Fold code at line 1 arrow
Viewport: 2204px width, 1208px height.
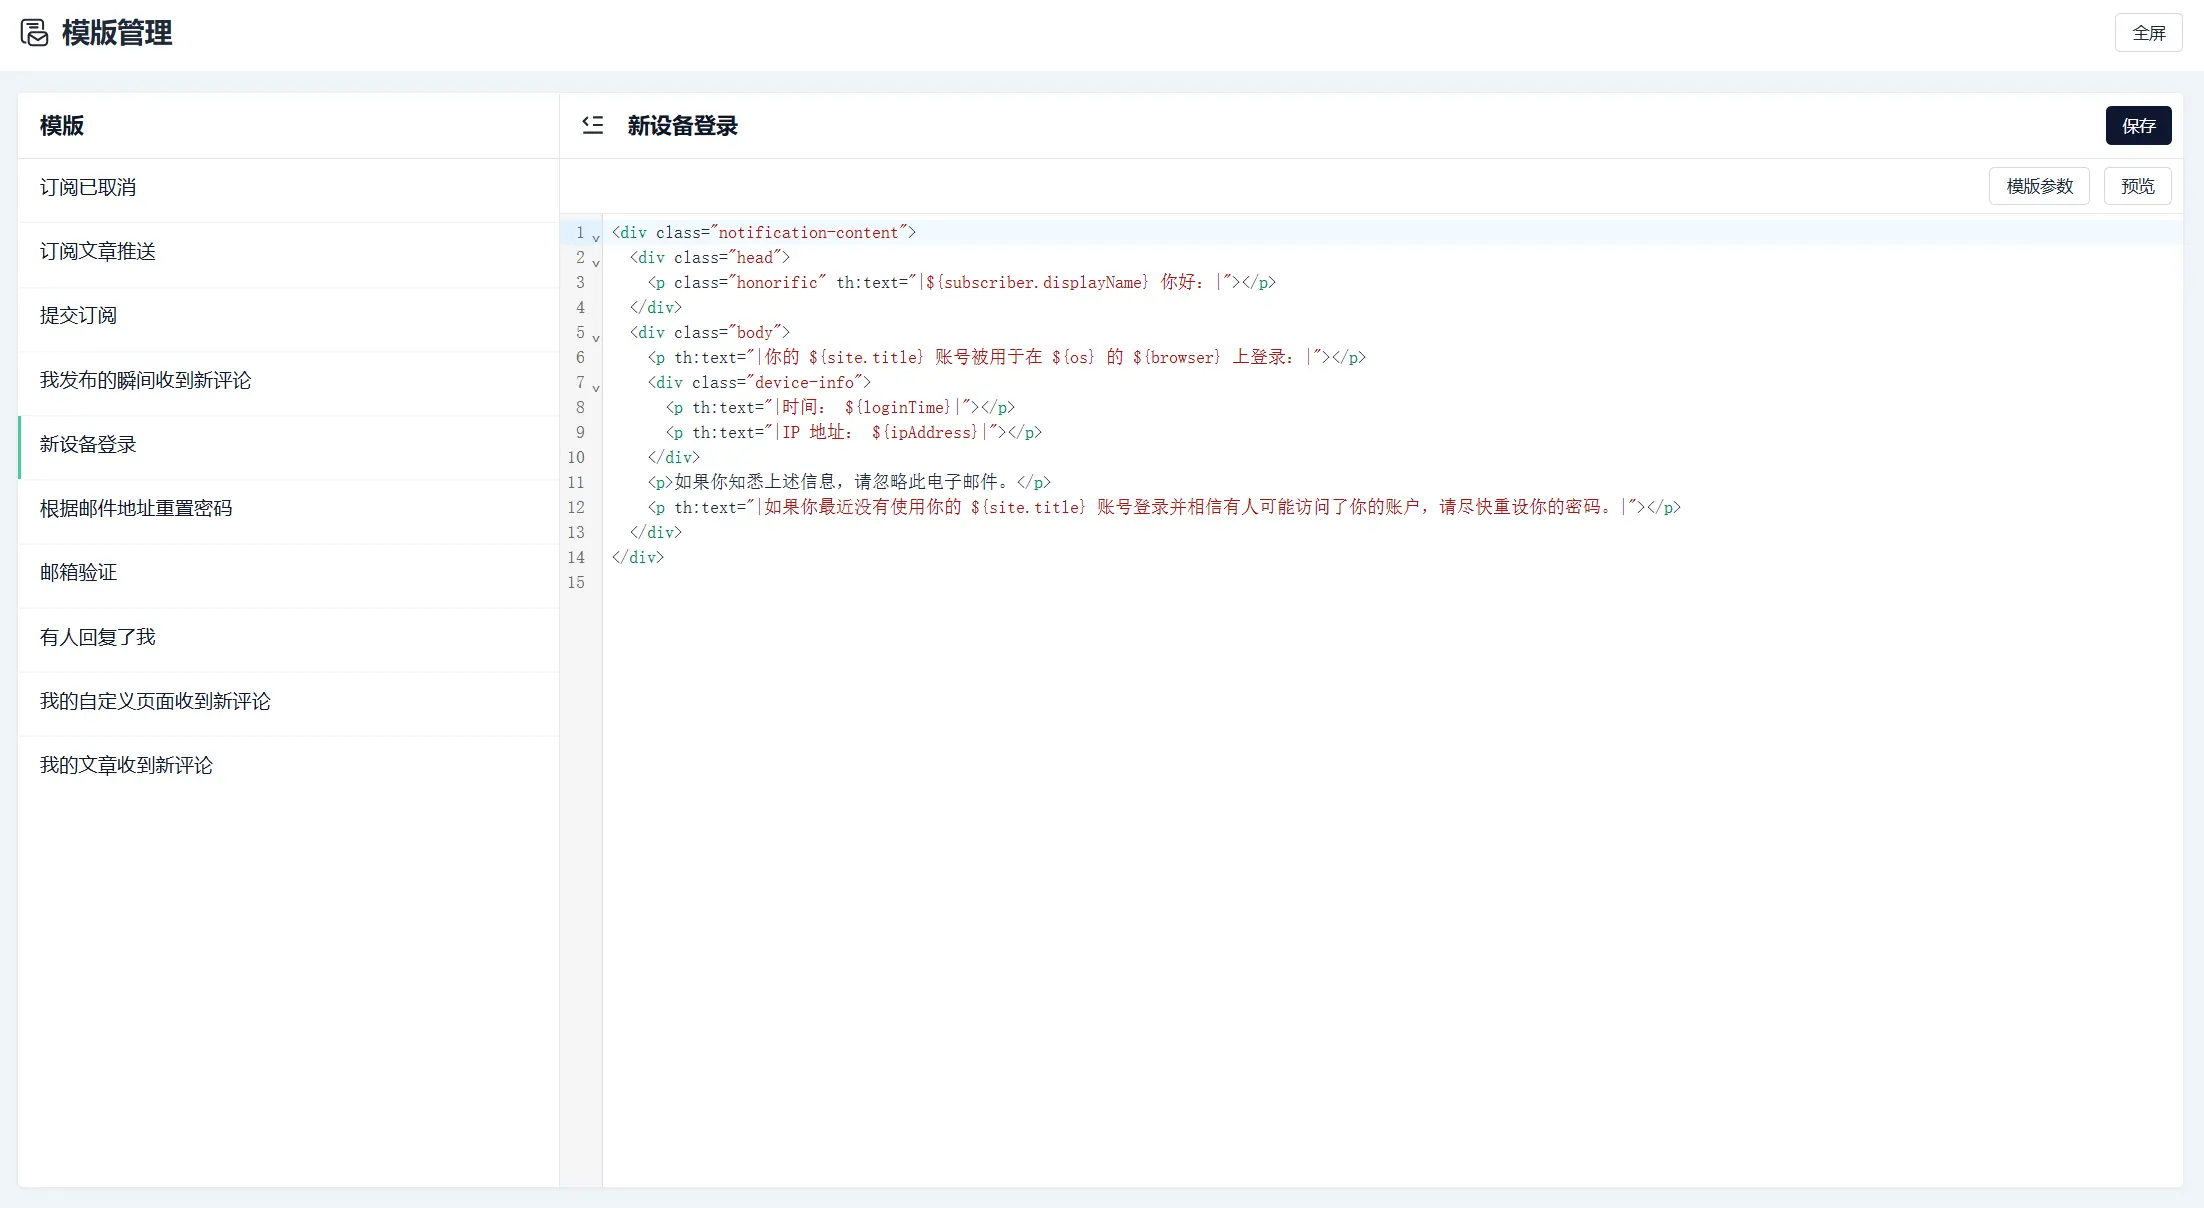596,238
